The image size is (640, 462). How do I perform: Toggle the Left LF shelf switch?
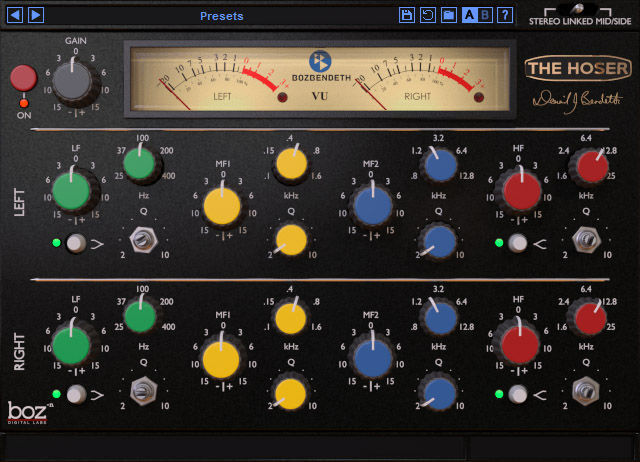74,243
